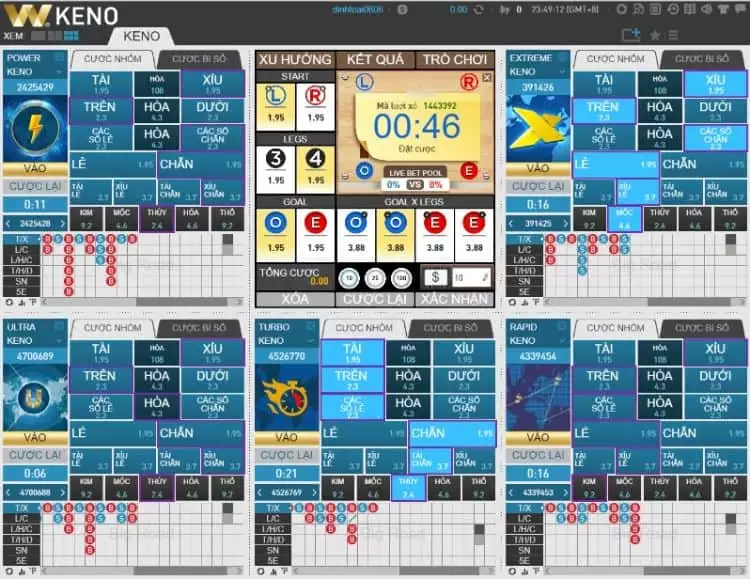
Task: Toggle the speaker sound icon in top bar
Action: [x=706, y=9]
